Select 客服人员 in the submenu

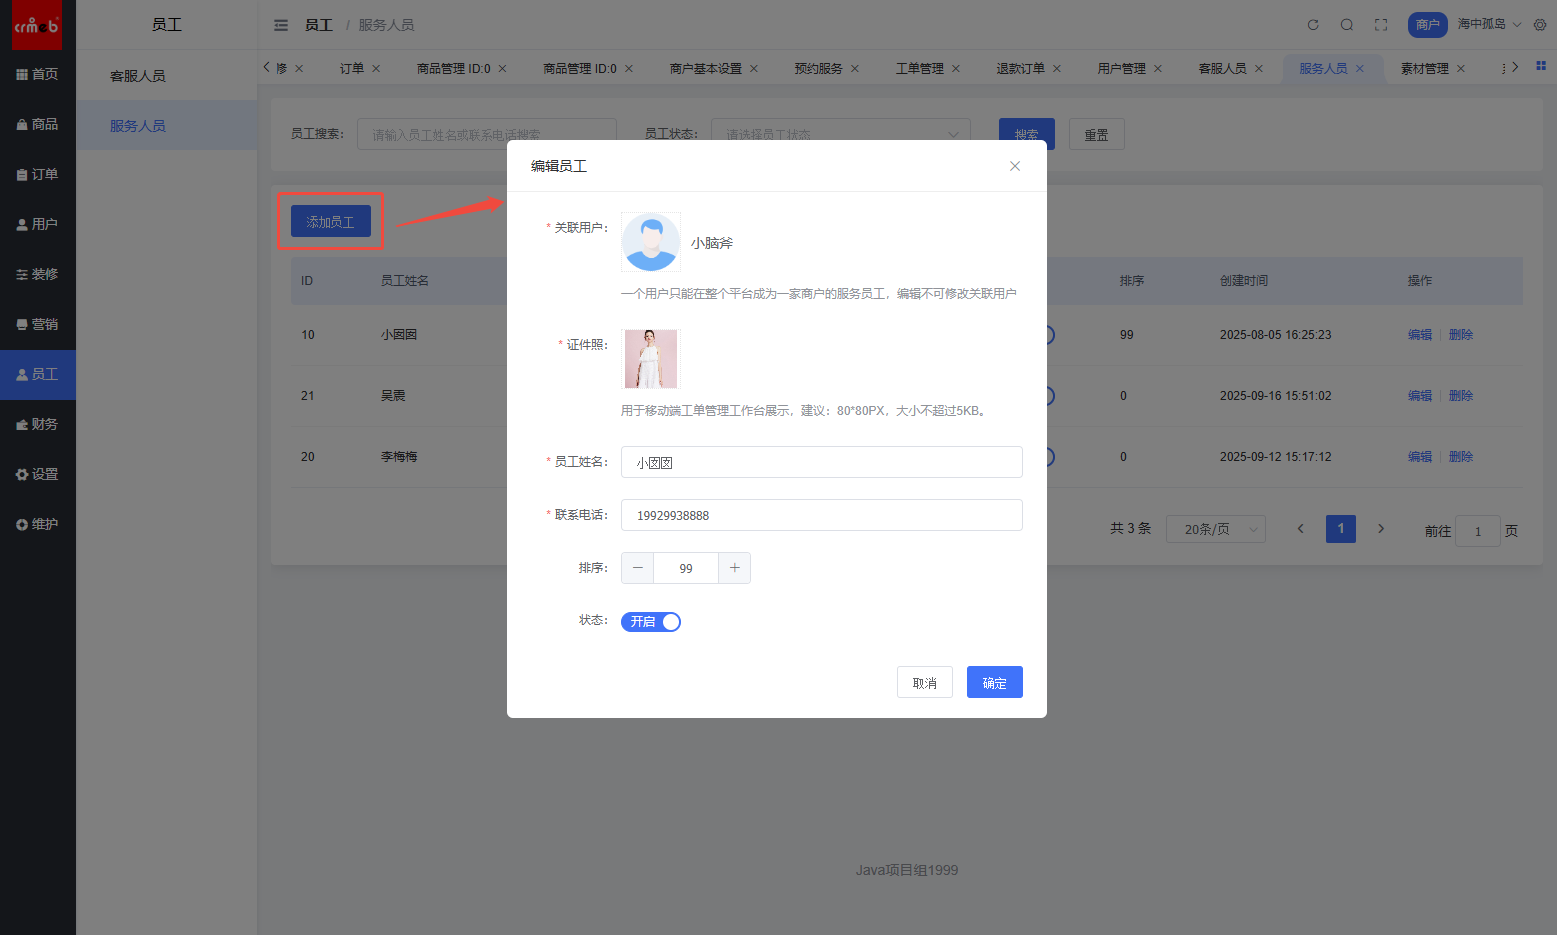tap(138, 76)
